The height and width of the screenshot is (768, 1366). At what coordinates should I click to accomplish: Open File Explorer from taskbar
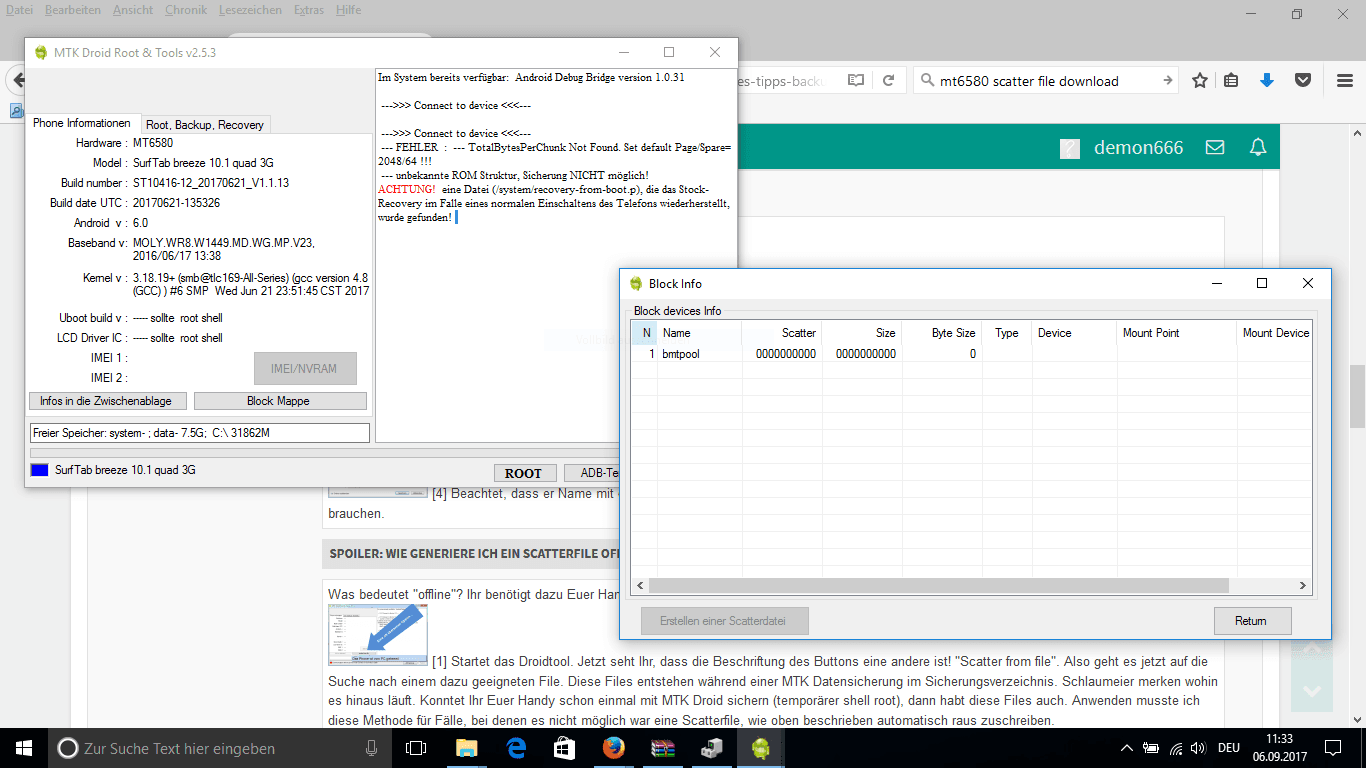466,748
